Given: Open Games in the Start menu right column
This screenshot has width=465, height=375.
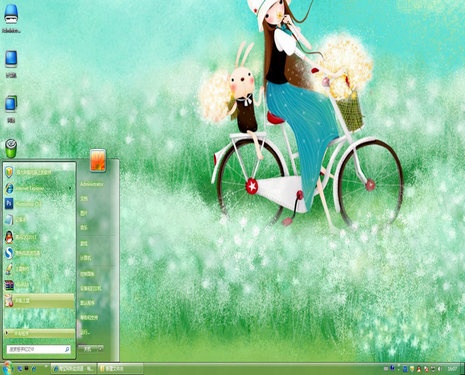Looking at the screenshot, I should point(84,244).
